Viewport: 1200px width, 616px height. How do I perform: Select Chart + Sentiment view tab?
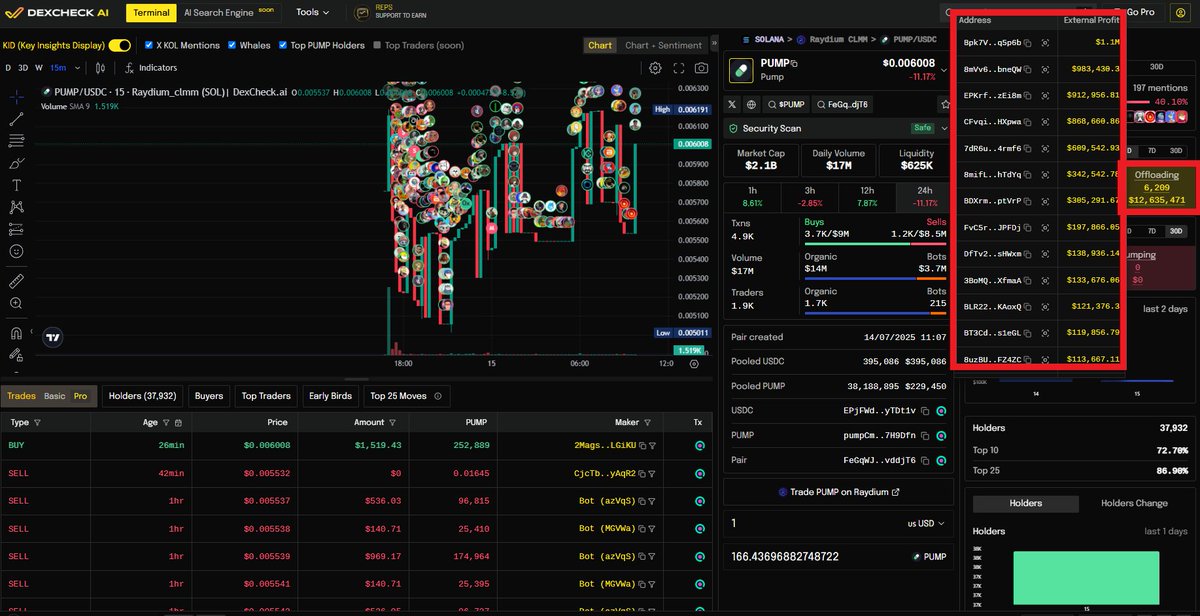[x=663, y=45]
